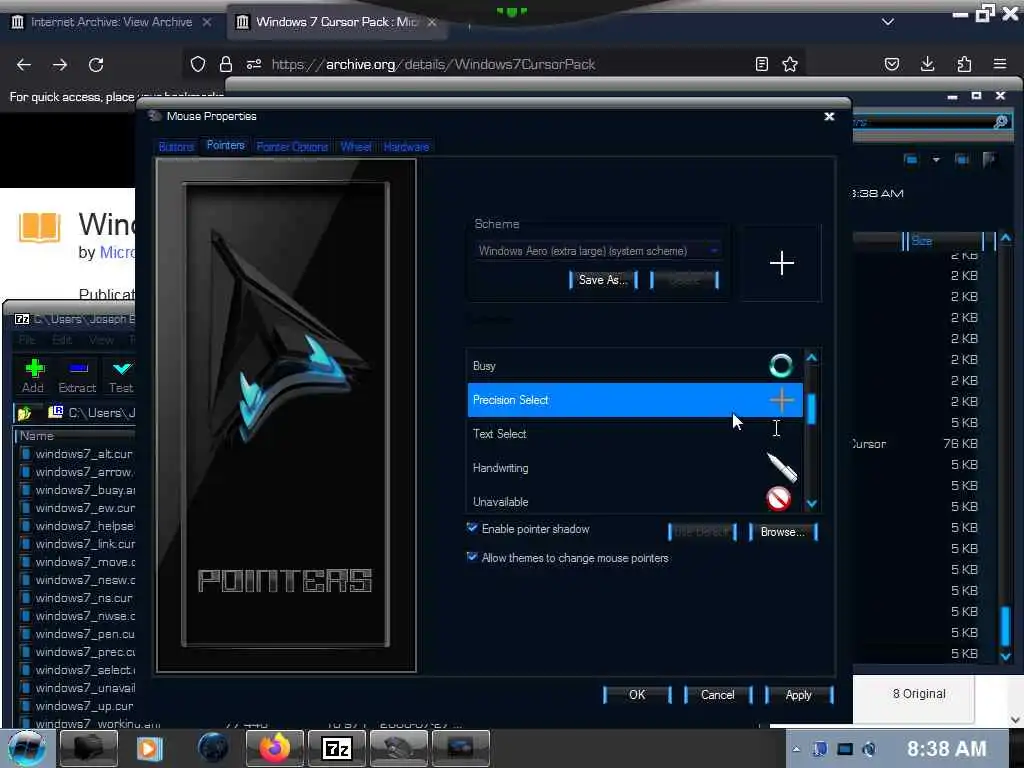Switch to the Wheel tab
Image resolution: width=1024 pixels, height=768 pixels.
pyautogui.click(x=356, y=146)
